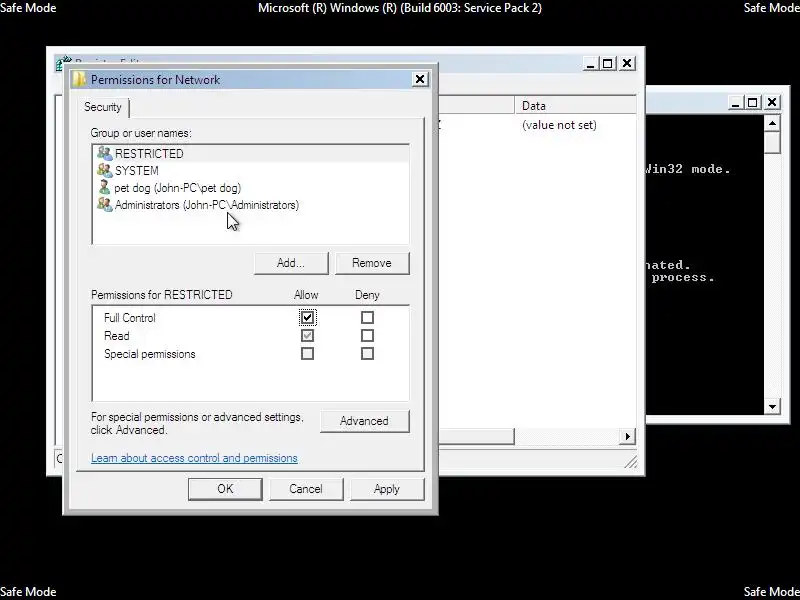Open the Security tab
The height and width of the screenshot is (600, 800).
103,107
